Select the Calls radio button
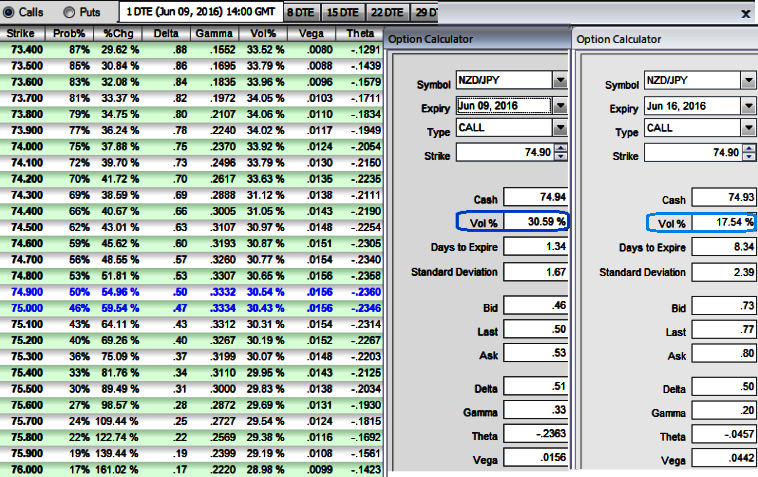The image size is (758, 477). click(10, 13)
